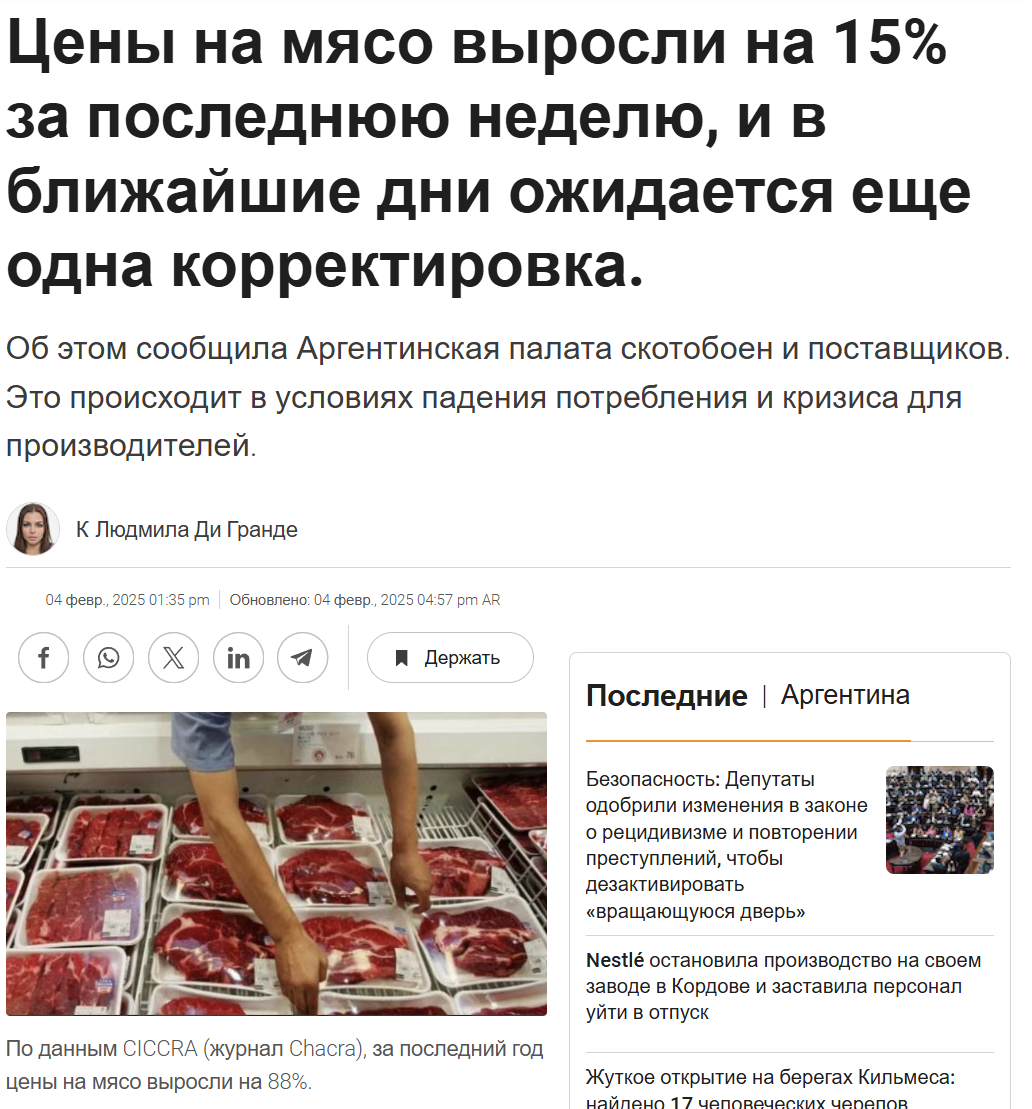Save article with Держать button
The height and width of the screenshot is (1109, 1032).
450,658
